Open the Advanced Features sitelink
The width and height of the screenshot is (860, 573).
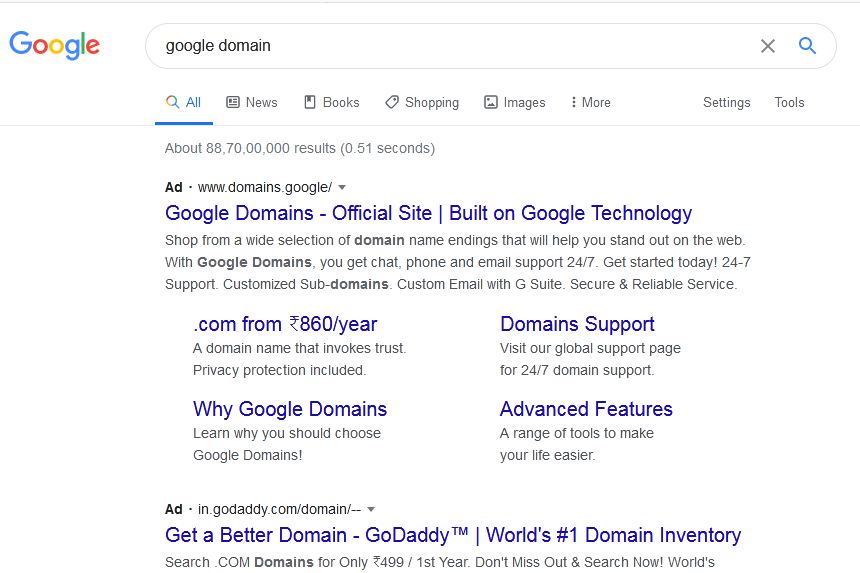[x=586, y=409]
